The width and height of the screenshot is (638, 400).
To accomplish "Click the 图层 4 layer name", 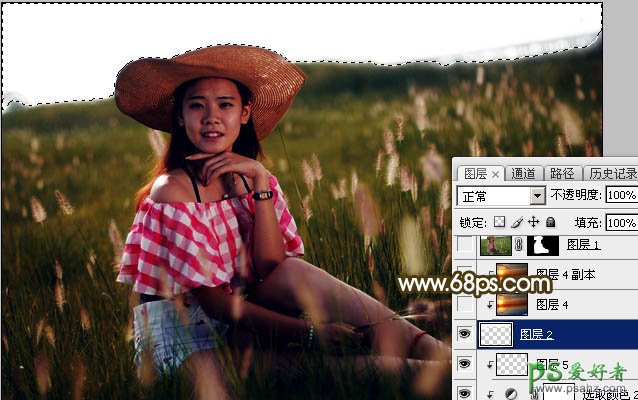I will (552, 304).
